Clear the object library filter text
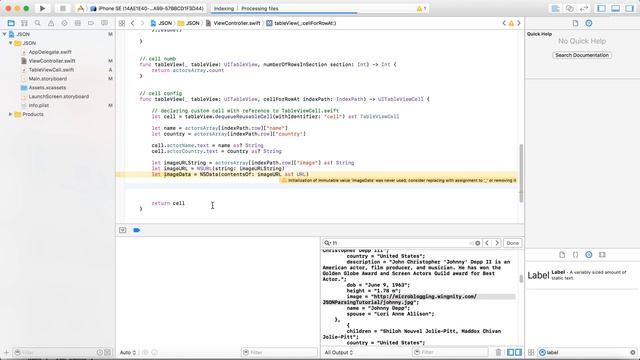This screenshot has height=360, width=640. [x=633, y=352]
